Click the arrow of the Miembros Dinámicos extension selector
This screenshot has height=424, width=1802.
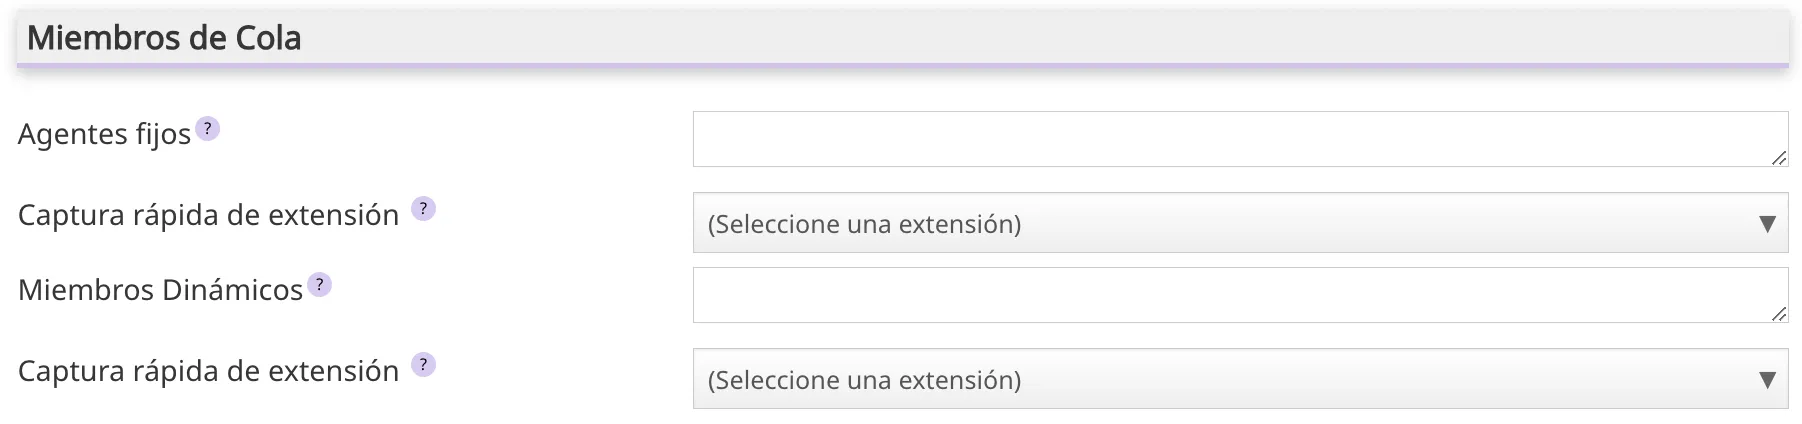pos(1767,380)
